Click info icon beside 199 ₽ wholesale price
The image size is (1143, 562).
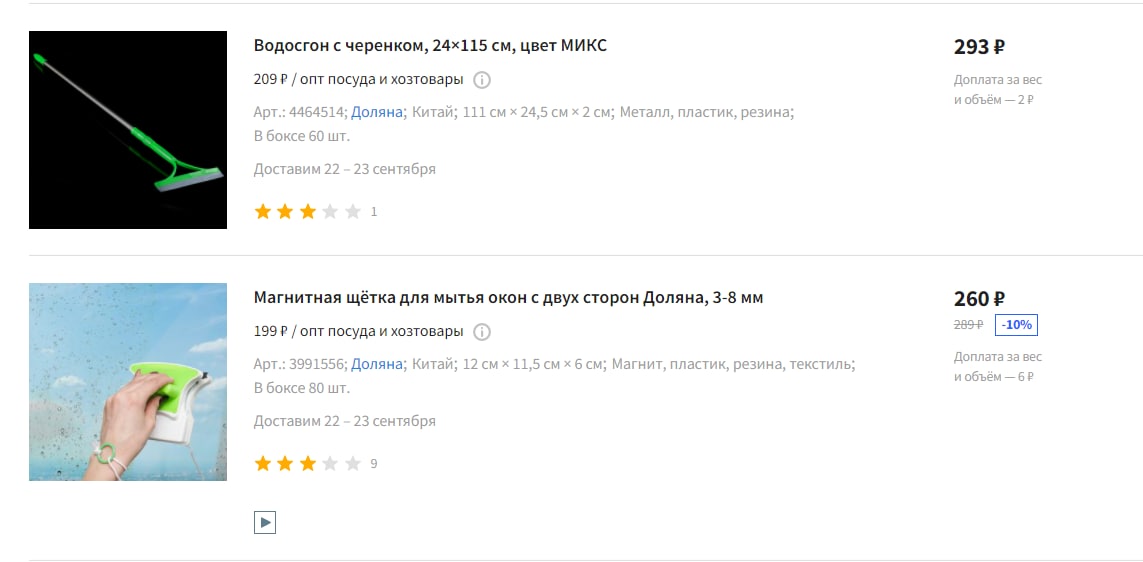coord(482,332)
